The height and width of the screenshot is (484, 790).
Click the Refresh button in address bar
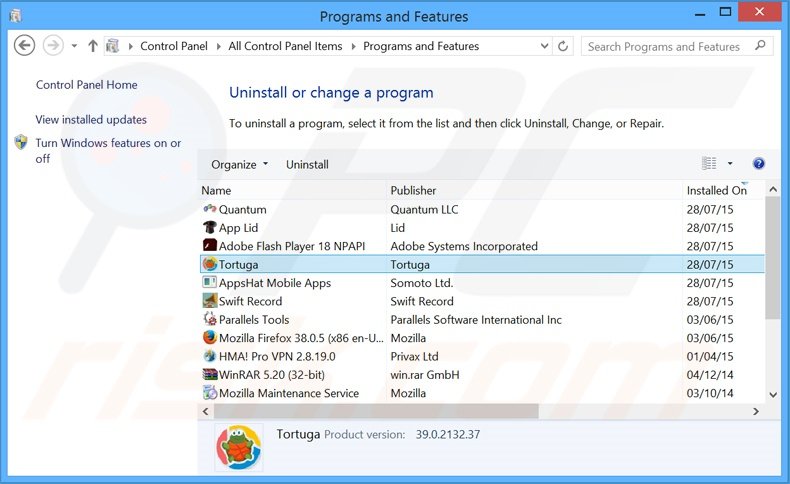point(564,46)
